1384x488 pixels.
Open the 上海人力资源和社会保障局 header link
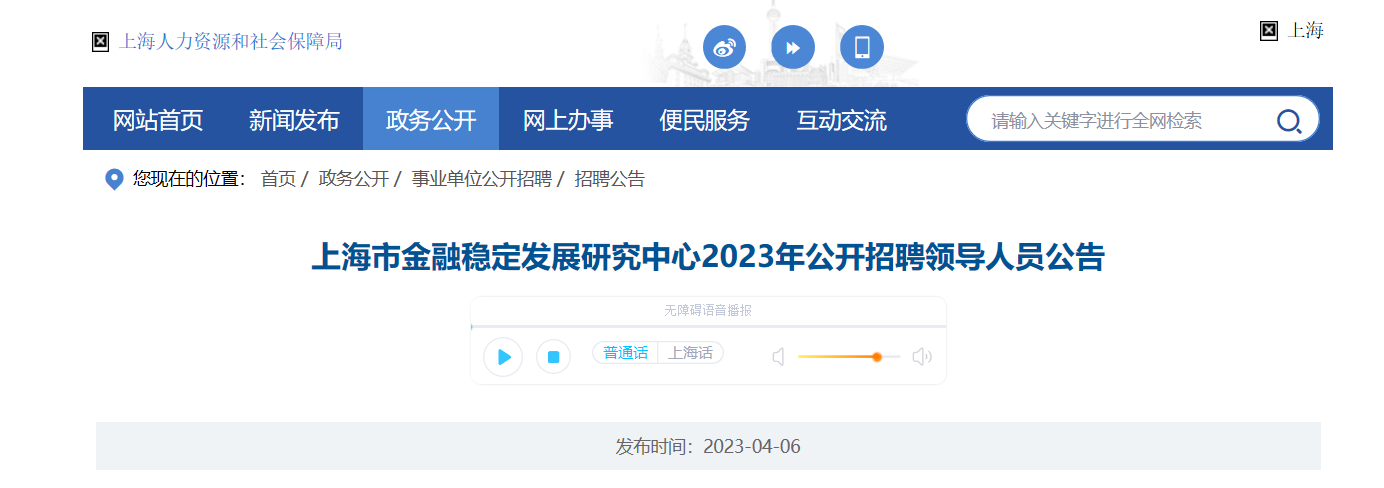pyautogui.click(x=231, y=42)
